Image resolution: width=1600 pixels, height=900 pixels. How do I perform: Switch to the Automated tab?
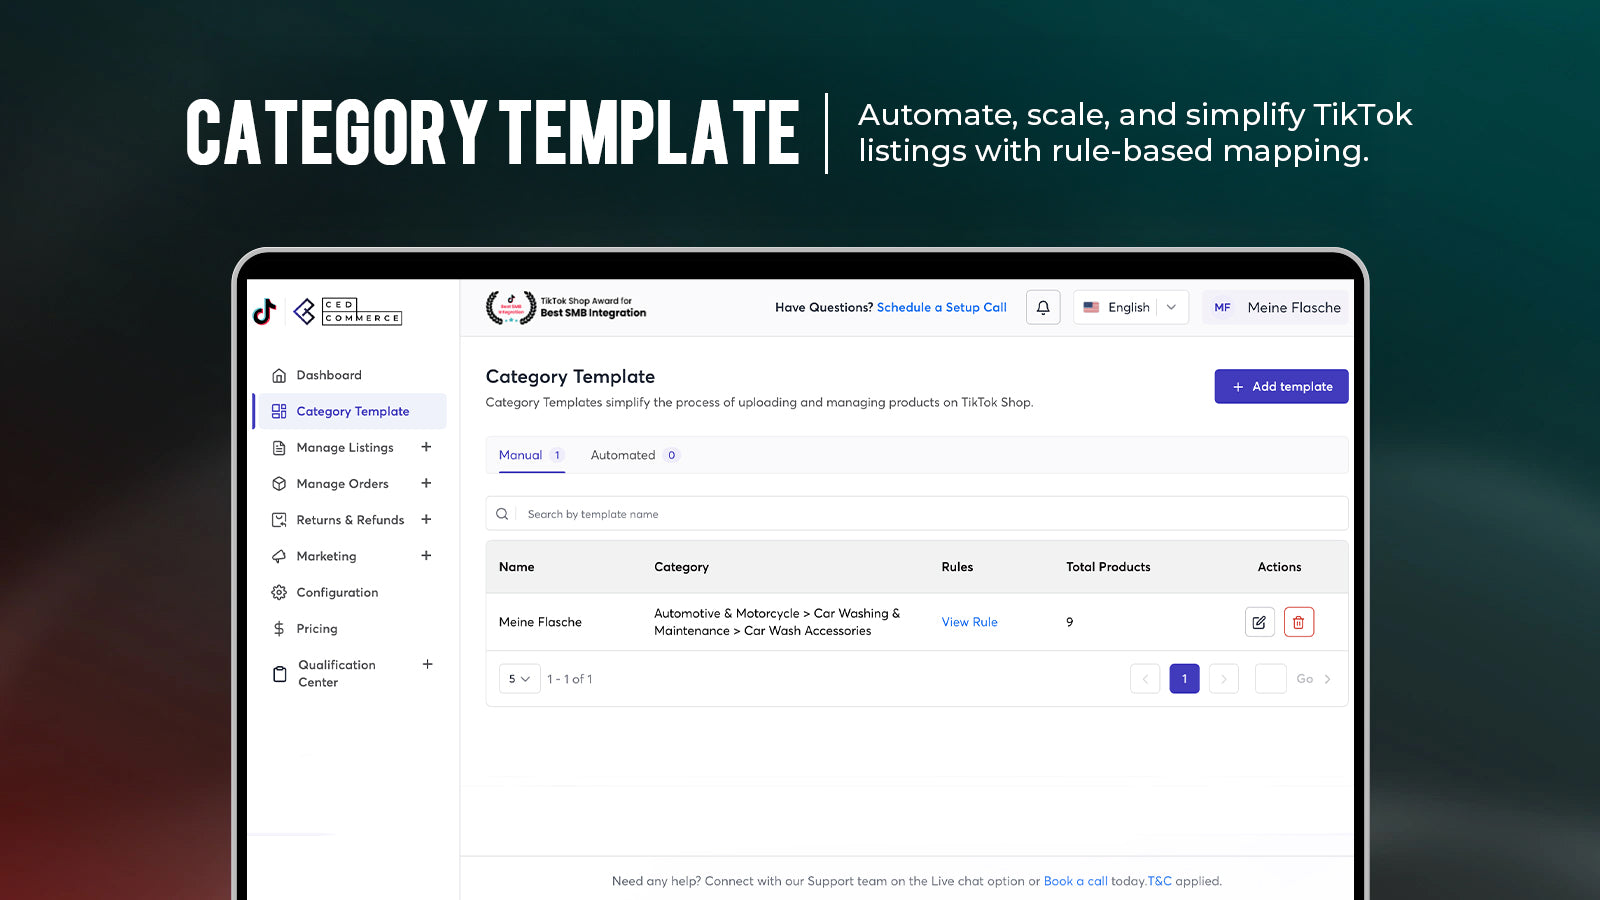[x=635, y=455]
